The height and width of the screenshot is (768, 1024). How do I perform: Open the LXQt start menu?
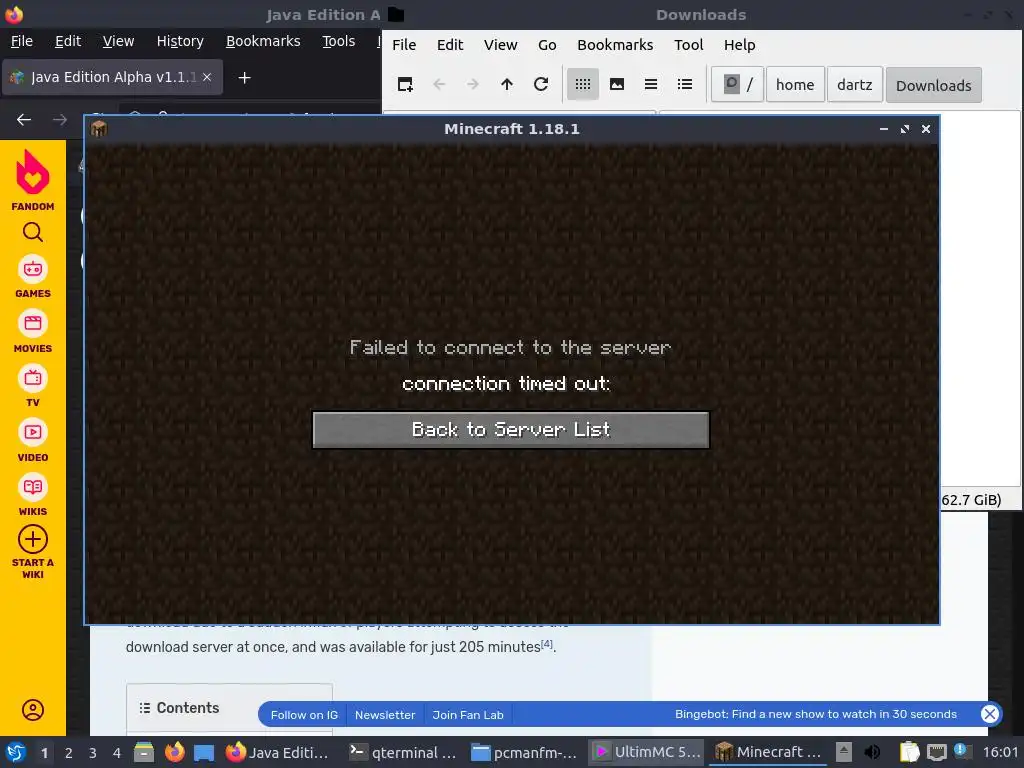(x=16, y=752)
